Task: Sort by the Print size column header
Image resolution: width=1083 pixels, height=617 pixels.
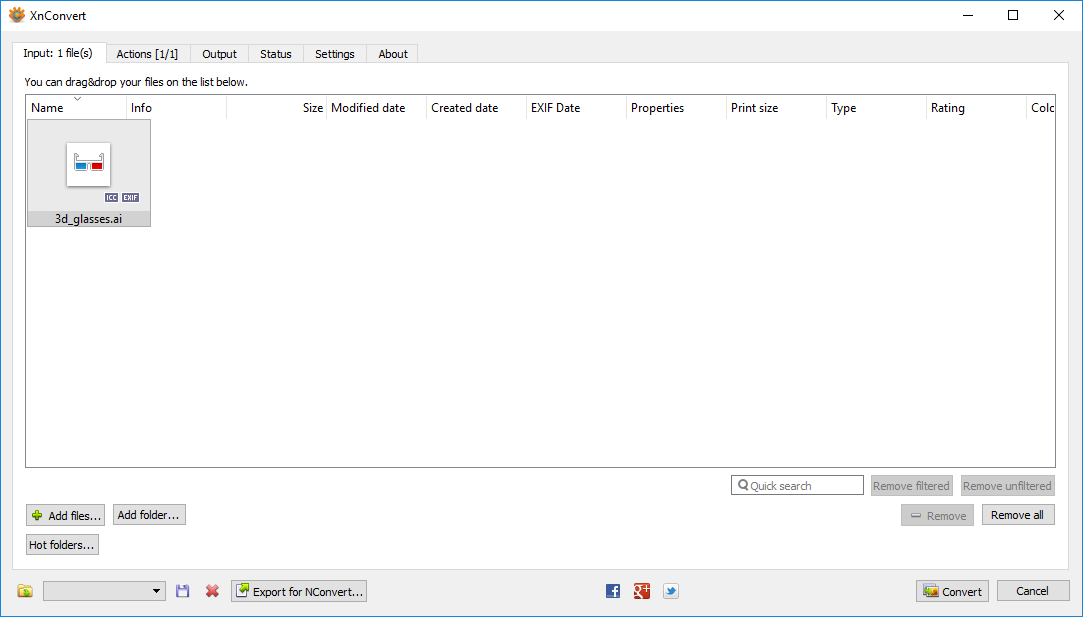Action: [776, 108]
